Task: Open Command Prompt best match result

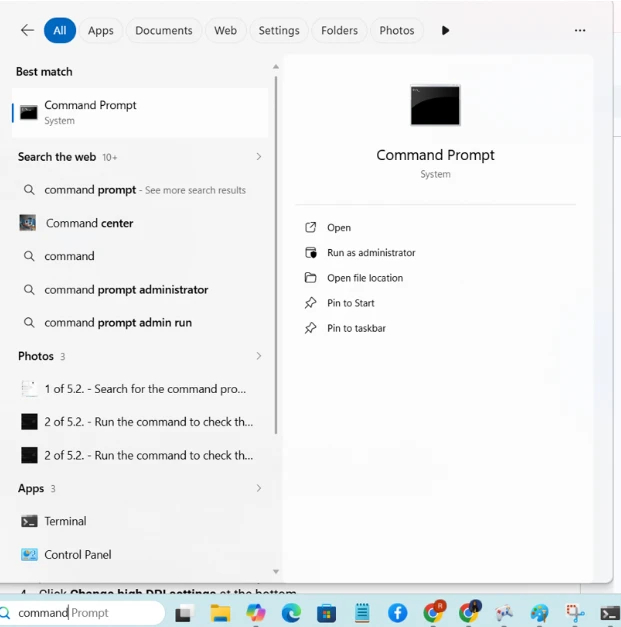Action: (x=140, y=113)
